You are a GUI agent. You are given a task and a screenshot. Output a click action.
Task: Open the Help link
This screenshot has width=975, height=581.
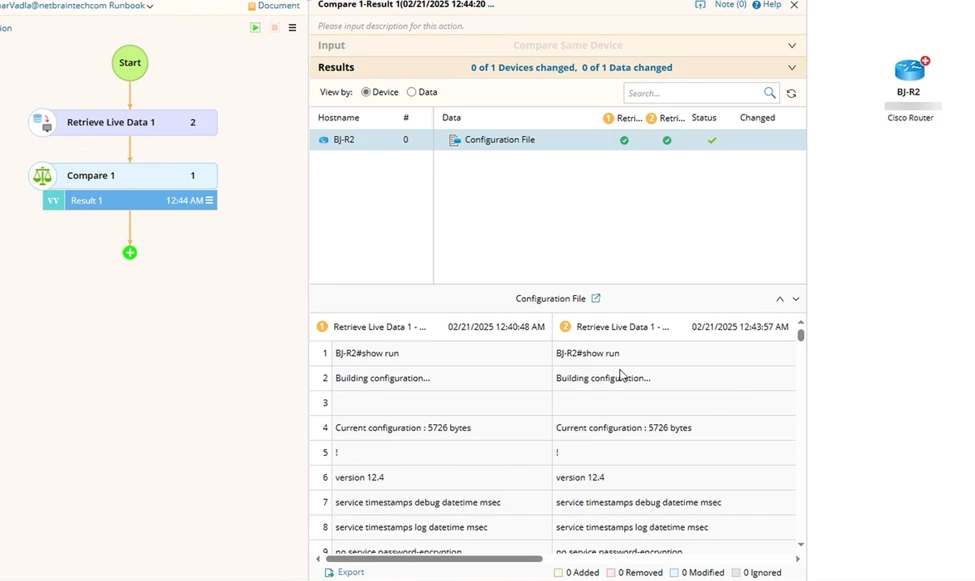(767, 4)
